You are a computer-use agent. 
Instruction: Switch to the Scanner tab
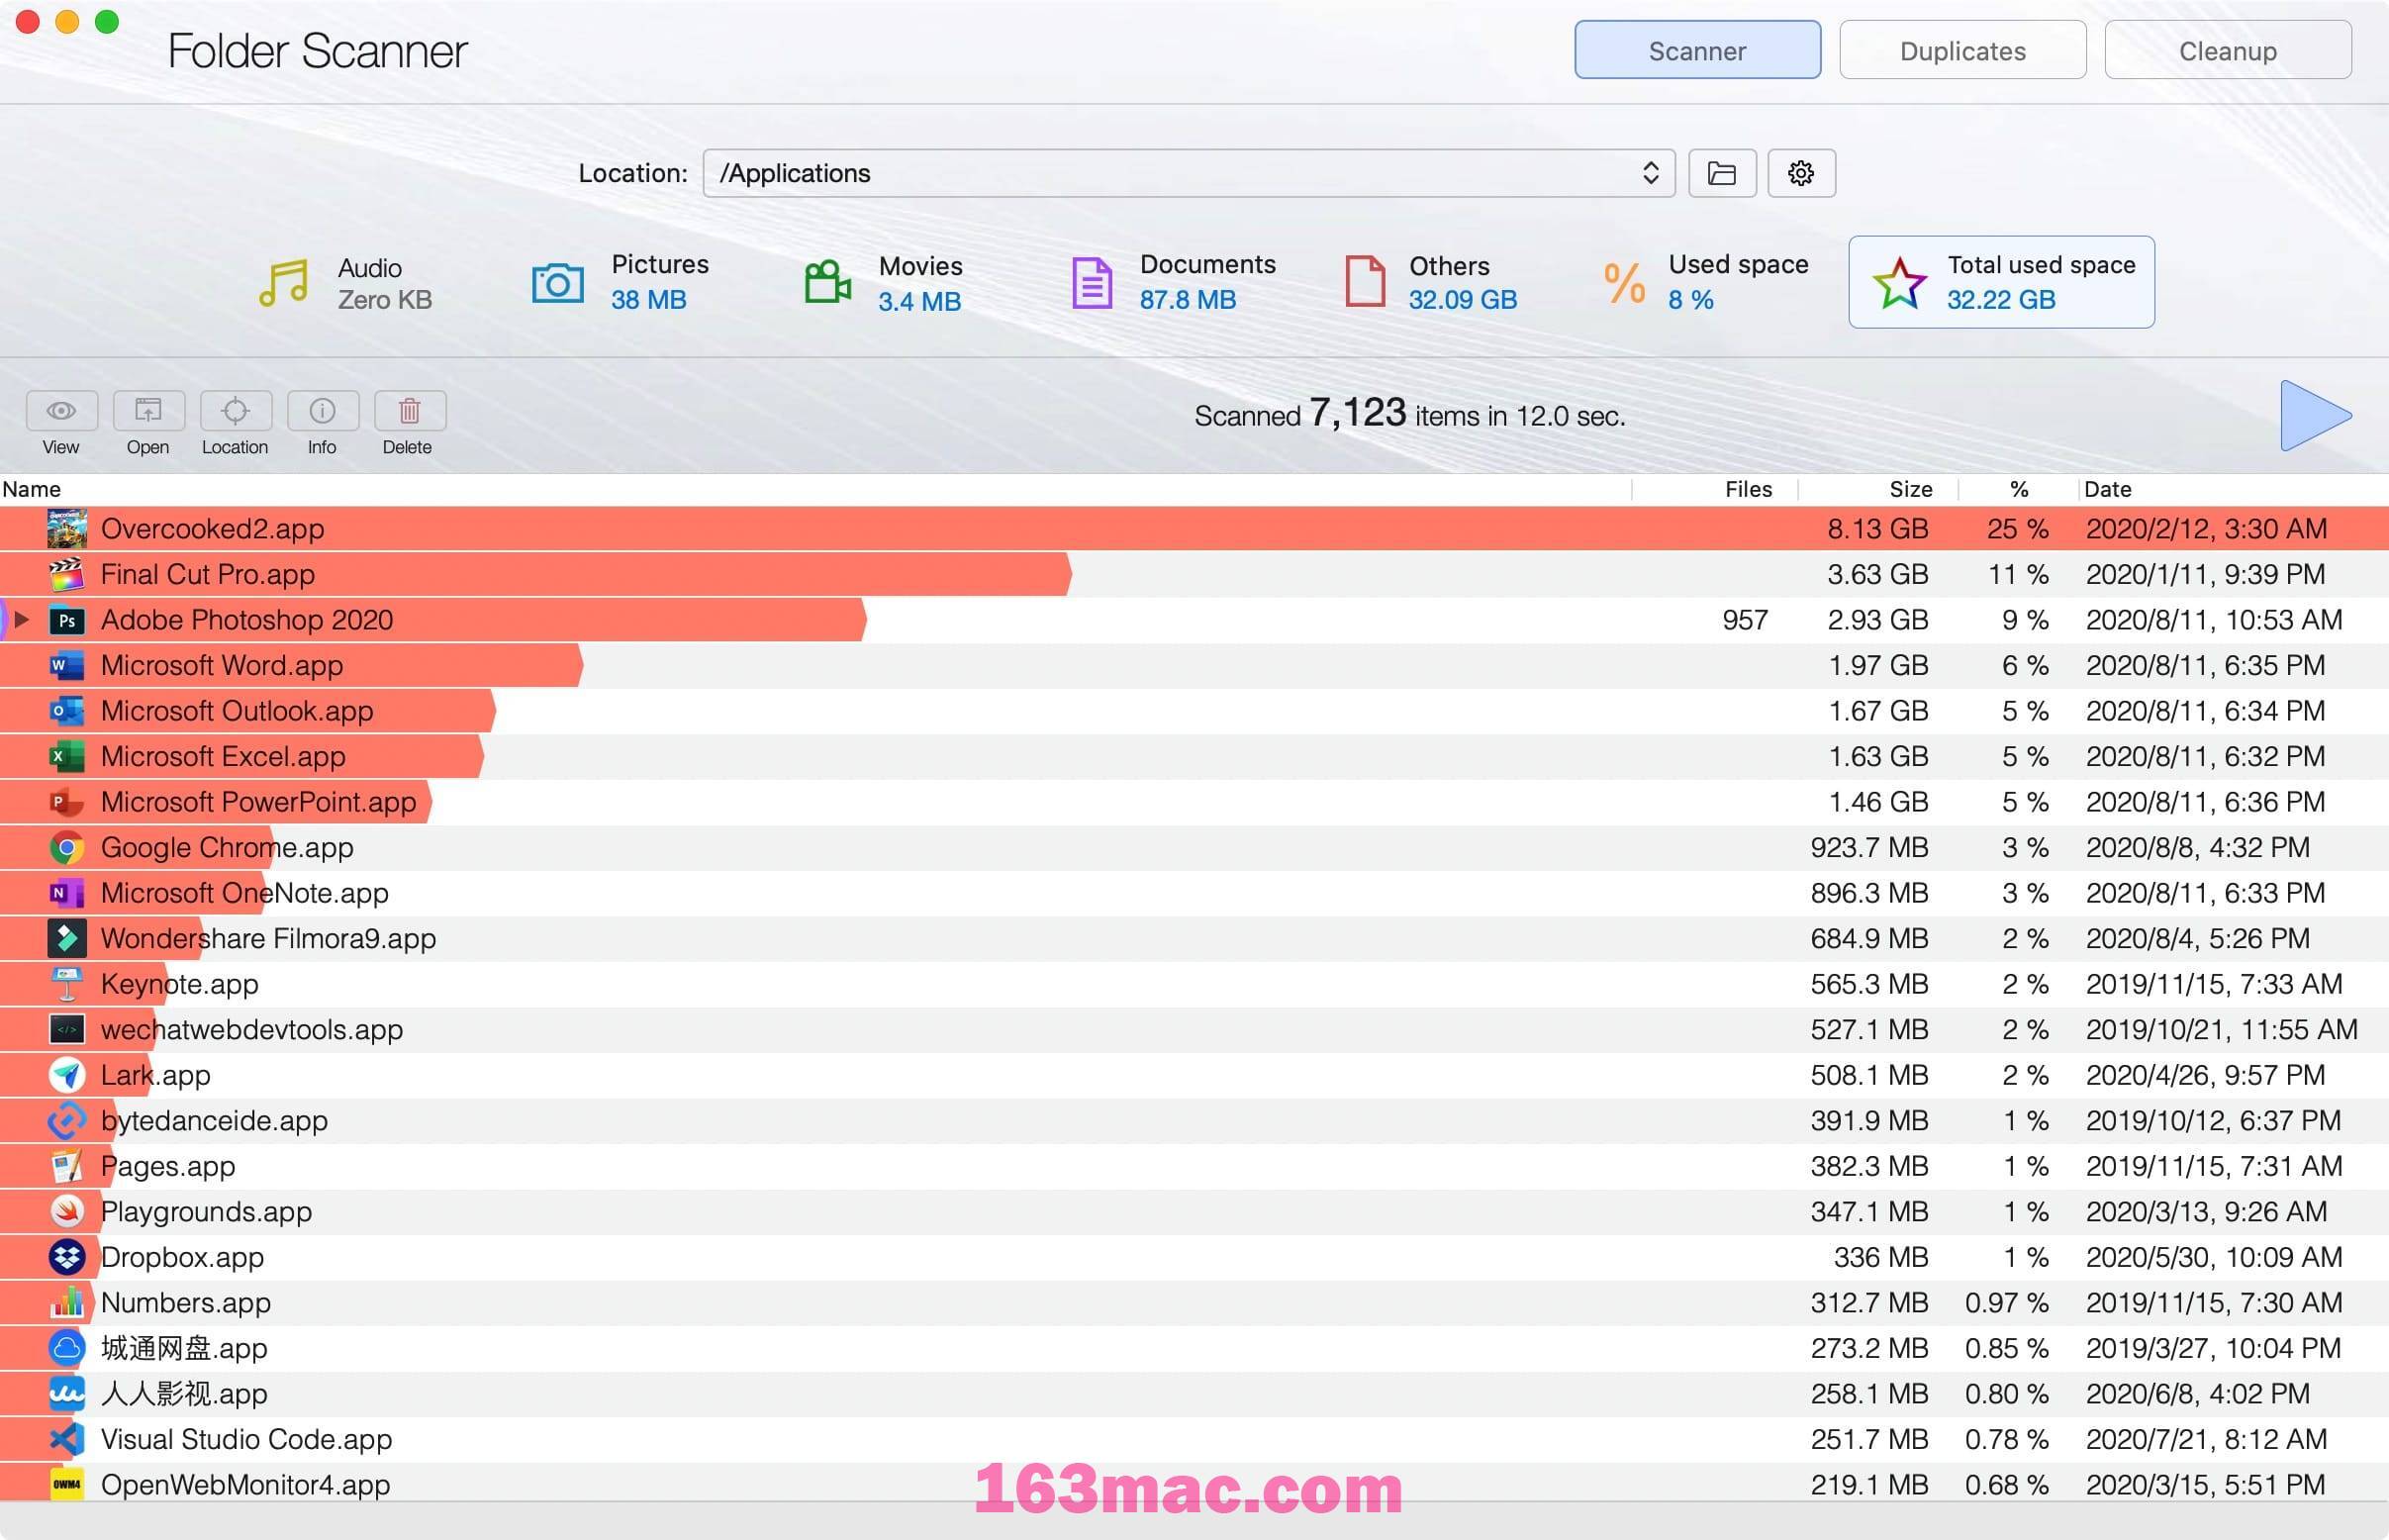point(1697,50)
